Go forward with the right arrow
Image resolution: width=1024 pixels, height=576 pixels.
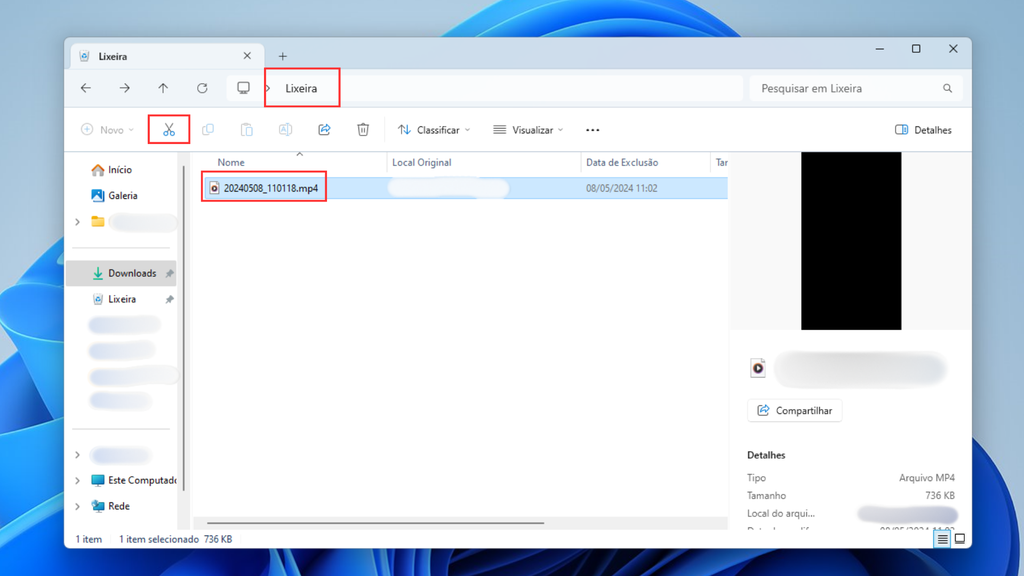click(x=124, y=88)
